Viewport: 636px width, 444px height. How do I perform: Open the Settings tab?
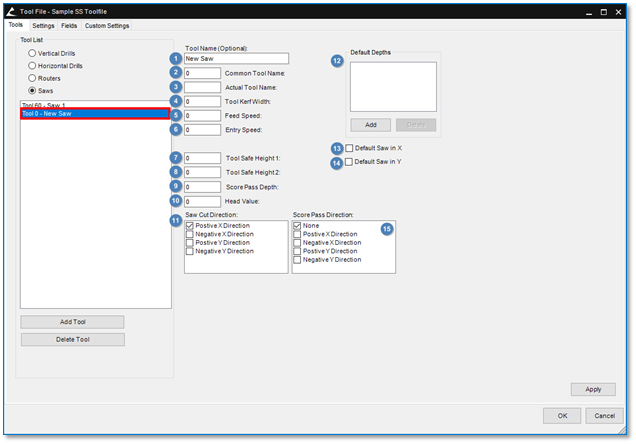coord(43,26)
